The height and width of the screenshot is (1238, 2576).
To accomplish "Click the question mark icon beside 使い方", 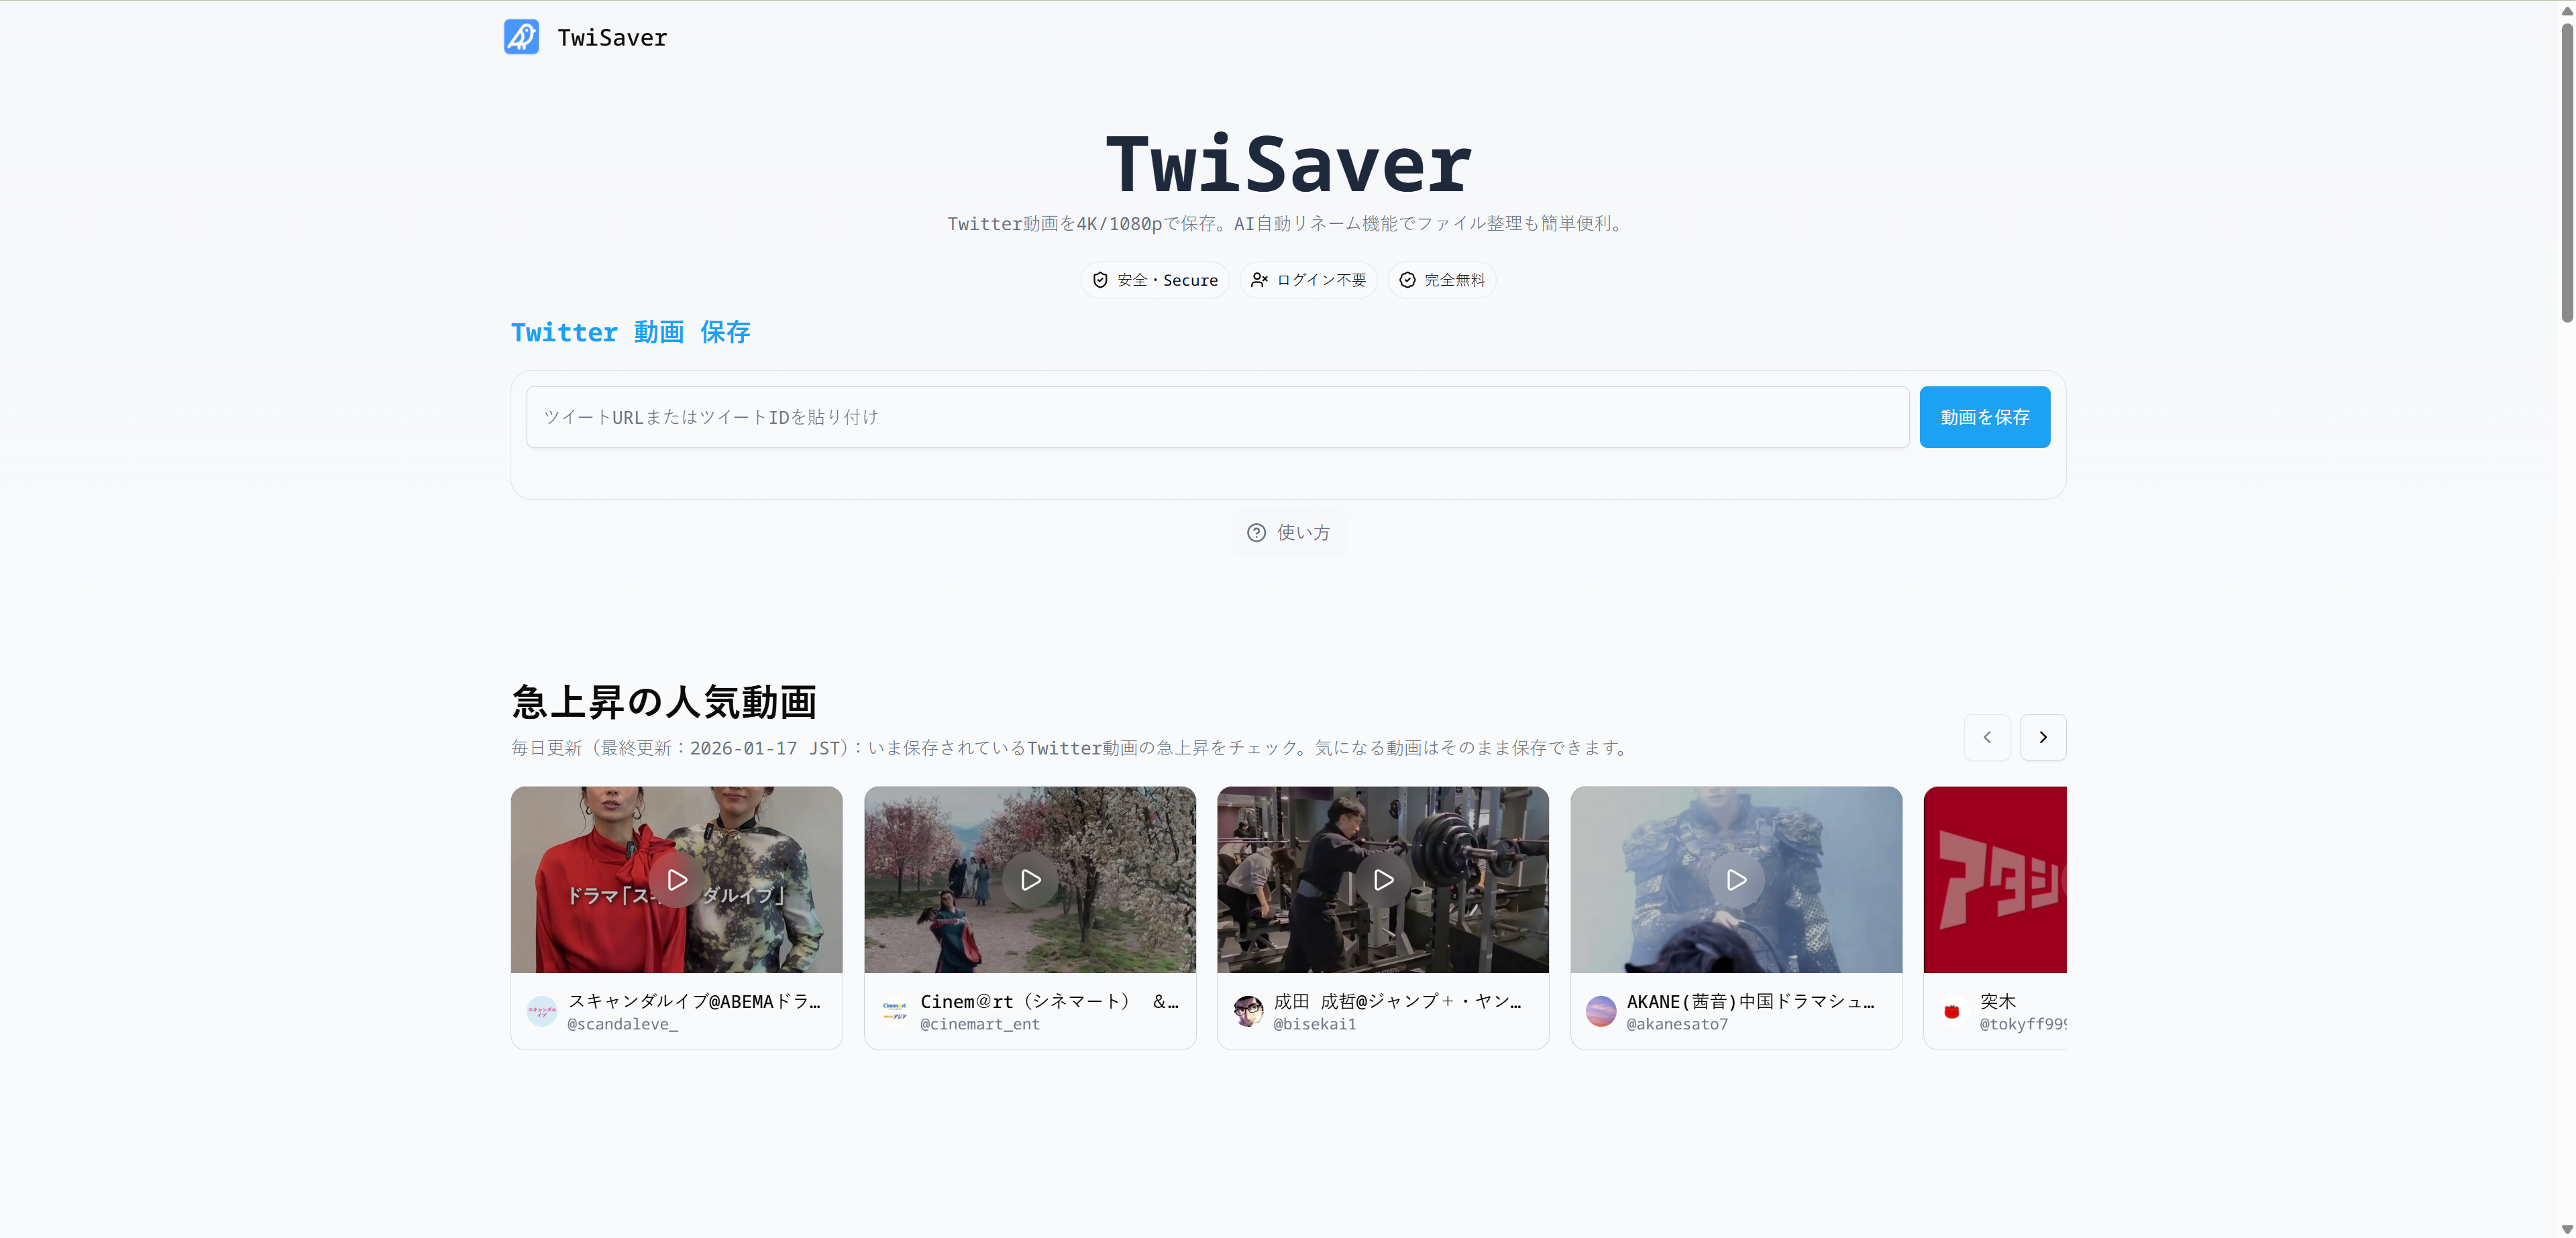I will pos(1257,533).
